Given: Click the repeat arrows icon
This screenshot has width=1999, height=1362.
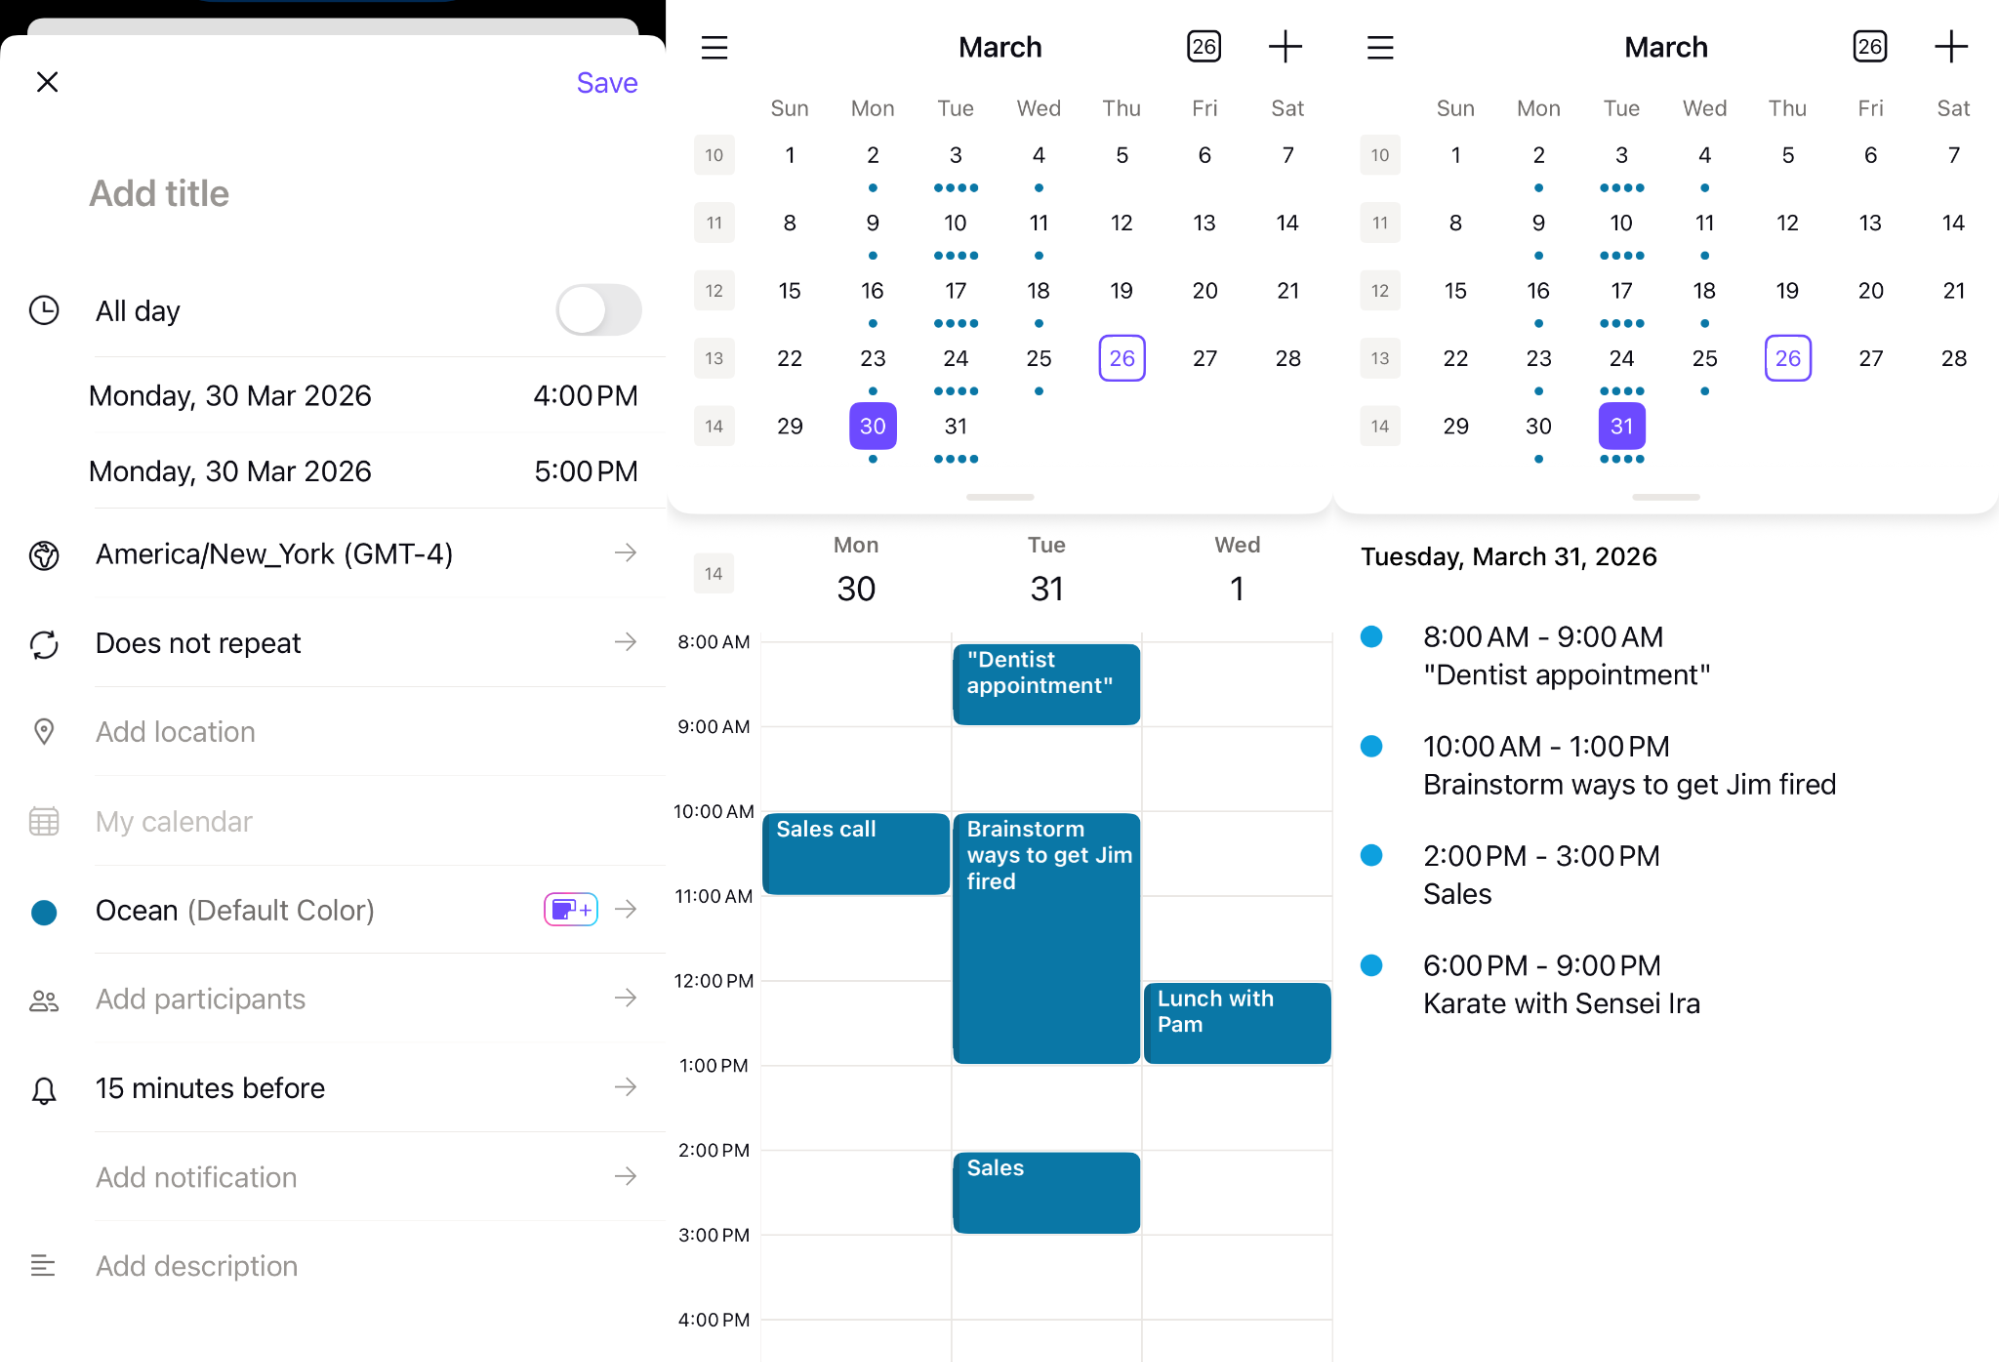Looking at the screenshot, I should 42,645.
